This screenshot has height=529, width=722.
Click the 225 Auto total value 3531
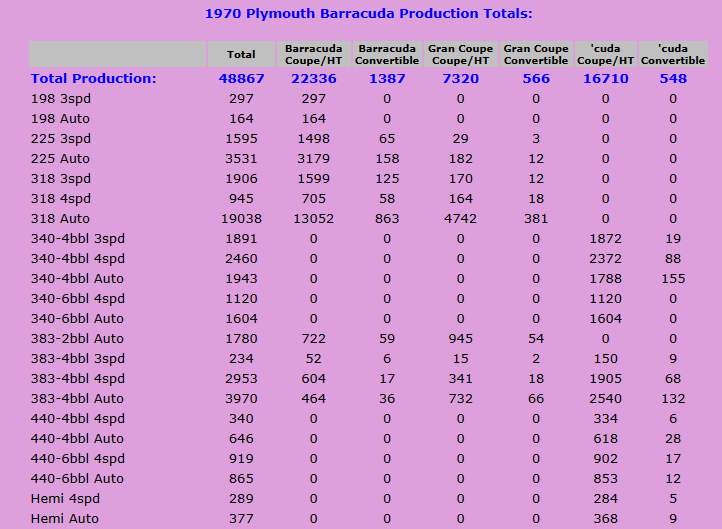[241, 159]
